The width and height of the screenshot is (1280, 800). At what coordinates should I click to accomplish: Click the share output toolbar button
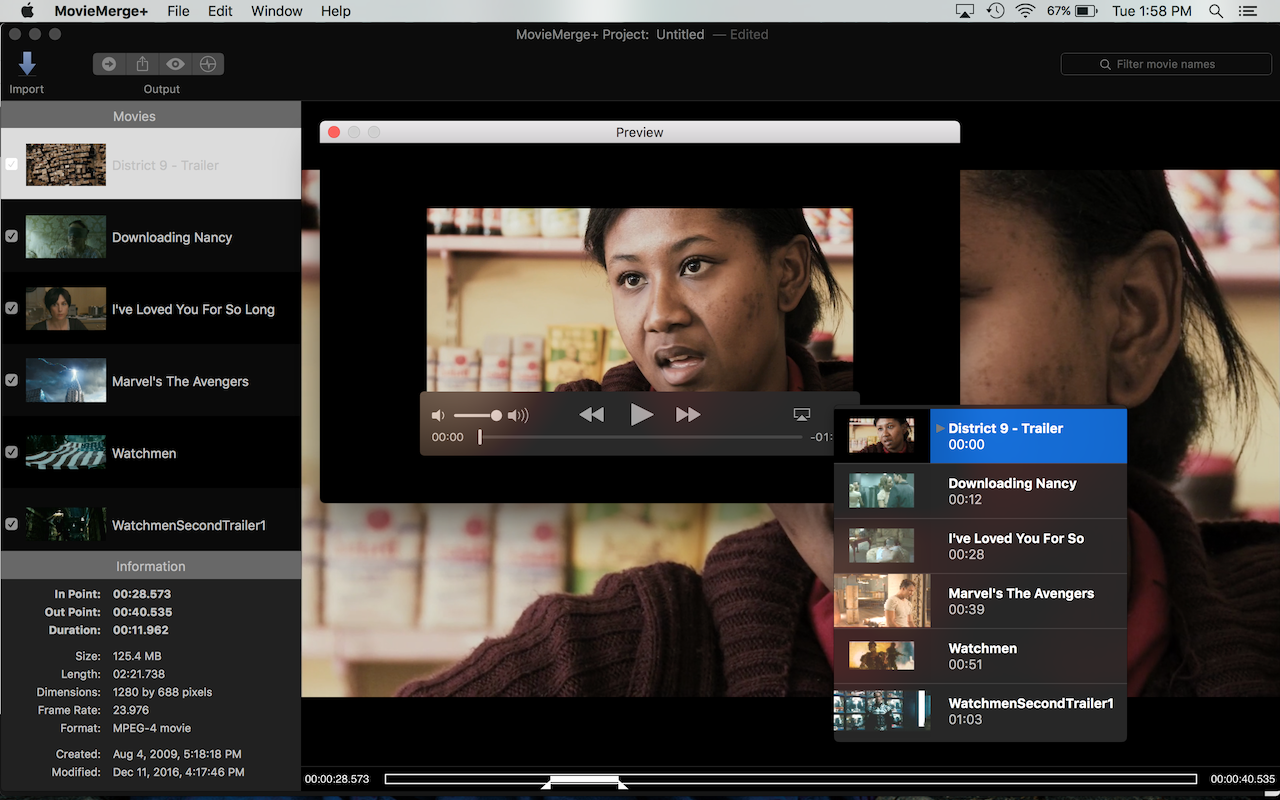tap(142, 64)
